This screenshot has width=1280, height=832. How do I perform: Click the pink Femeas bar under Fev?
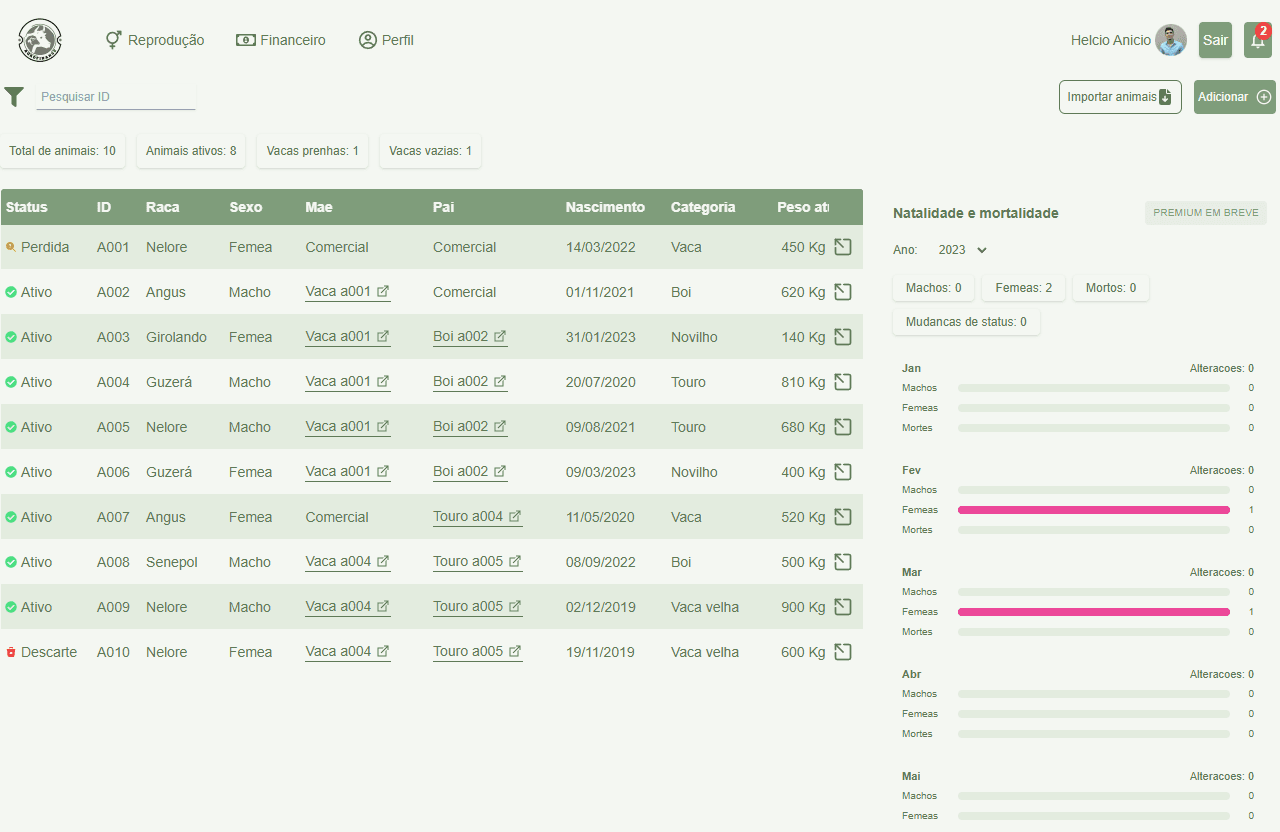click(1094, 509)
